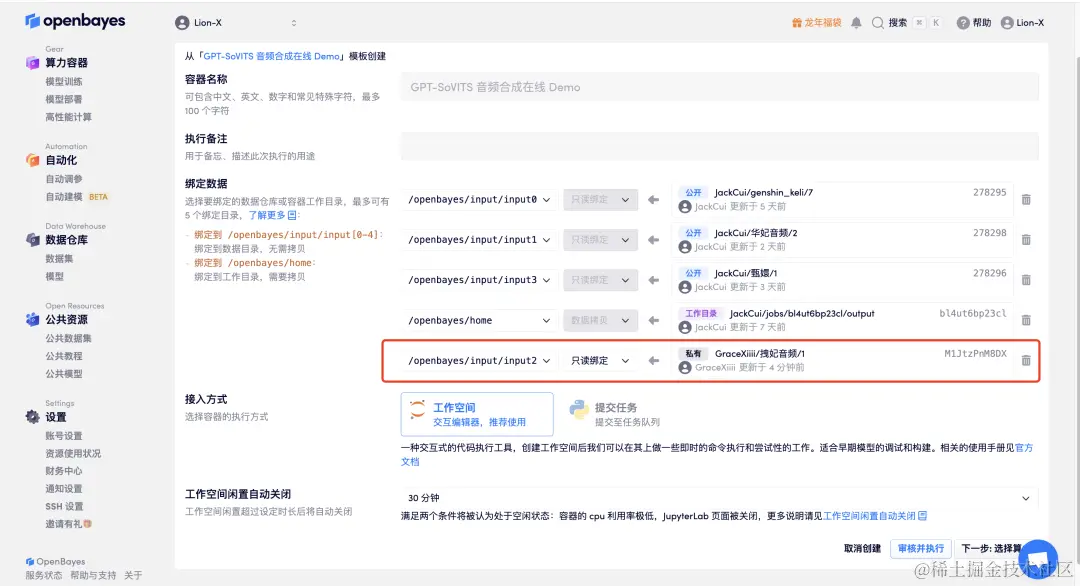Open the 30 分钟 idle shutdown dropdown
The image size is (1080, 586).
719,498
